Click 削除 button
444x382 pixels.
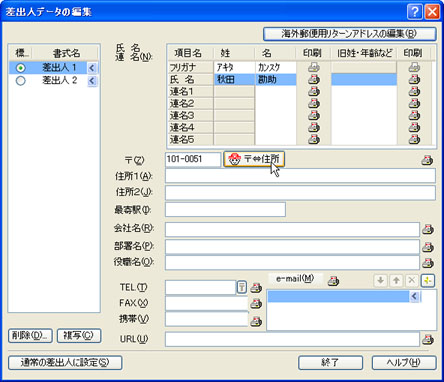[30, 336]
